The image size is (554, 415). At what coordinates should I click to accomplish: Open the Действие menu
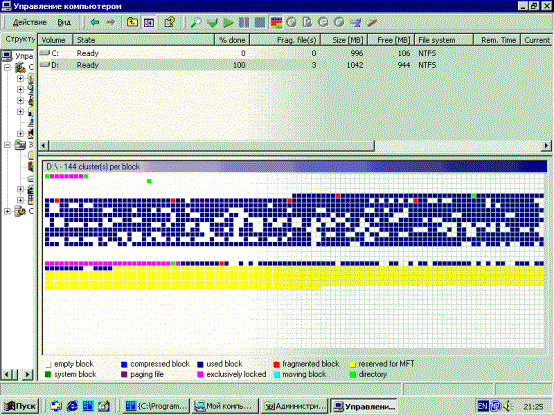(30, 23)
